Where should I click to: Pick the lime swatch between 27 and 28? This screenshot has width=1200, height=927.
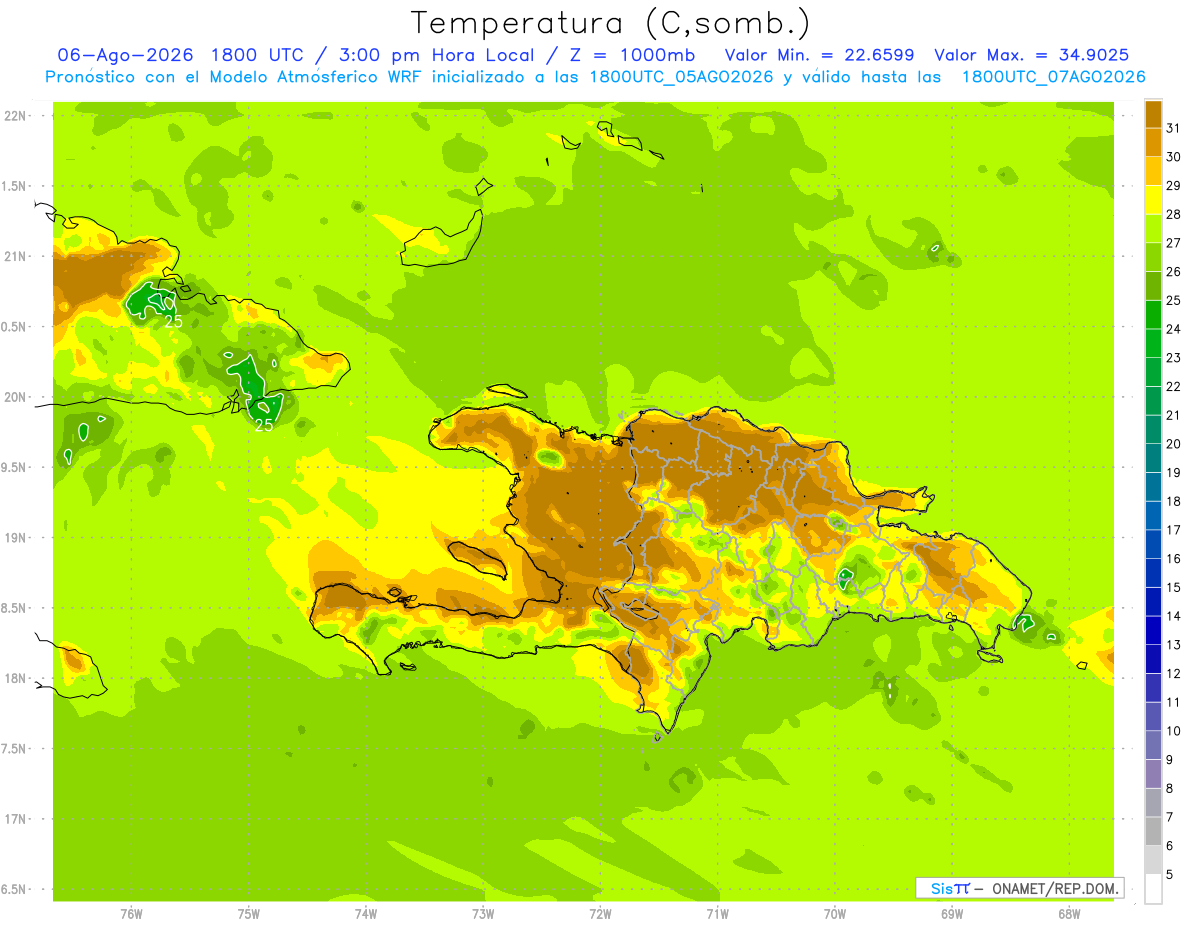pos(1153,229)
